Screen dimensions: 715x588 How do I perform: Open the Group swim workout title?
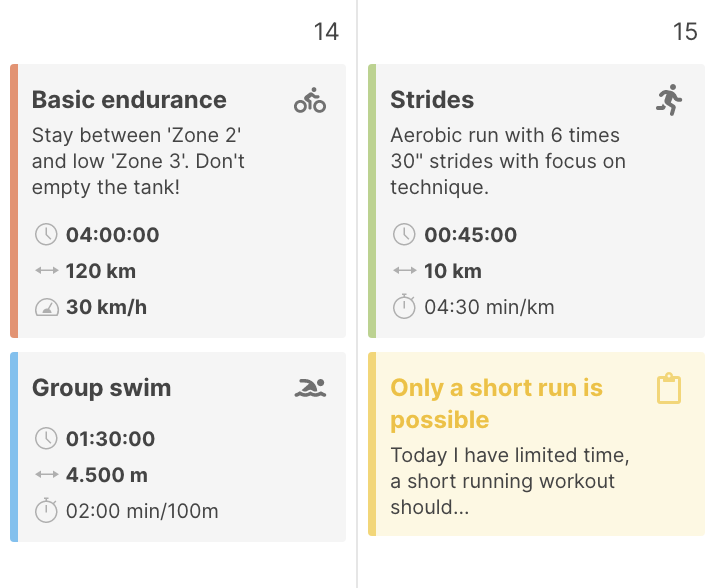[x=101, y=388]
